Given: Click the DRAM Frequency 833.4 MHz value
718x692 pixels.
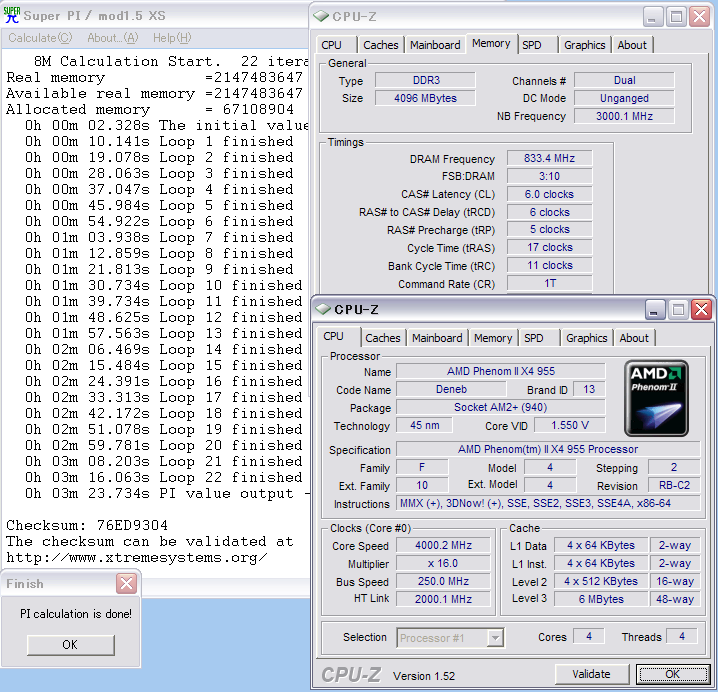Looking at the screenshot, I should [x=549, y=158].
